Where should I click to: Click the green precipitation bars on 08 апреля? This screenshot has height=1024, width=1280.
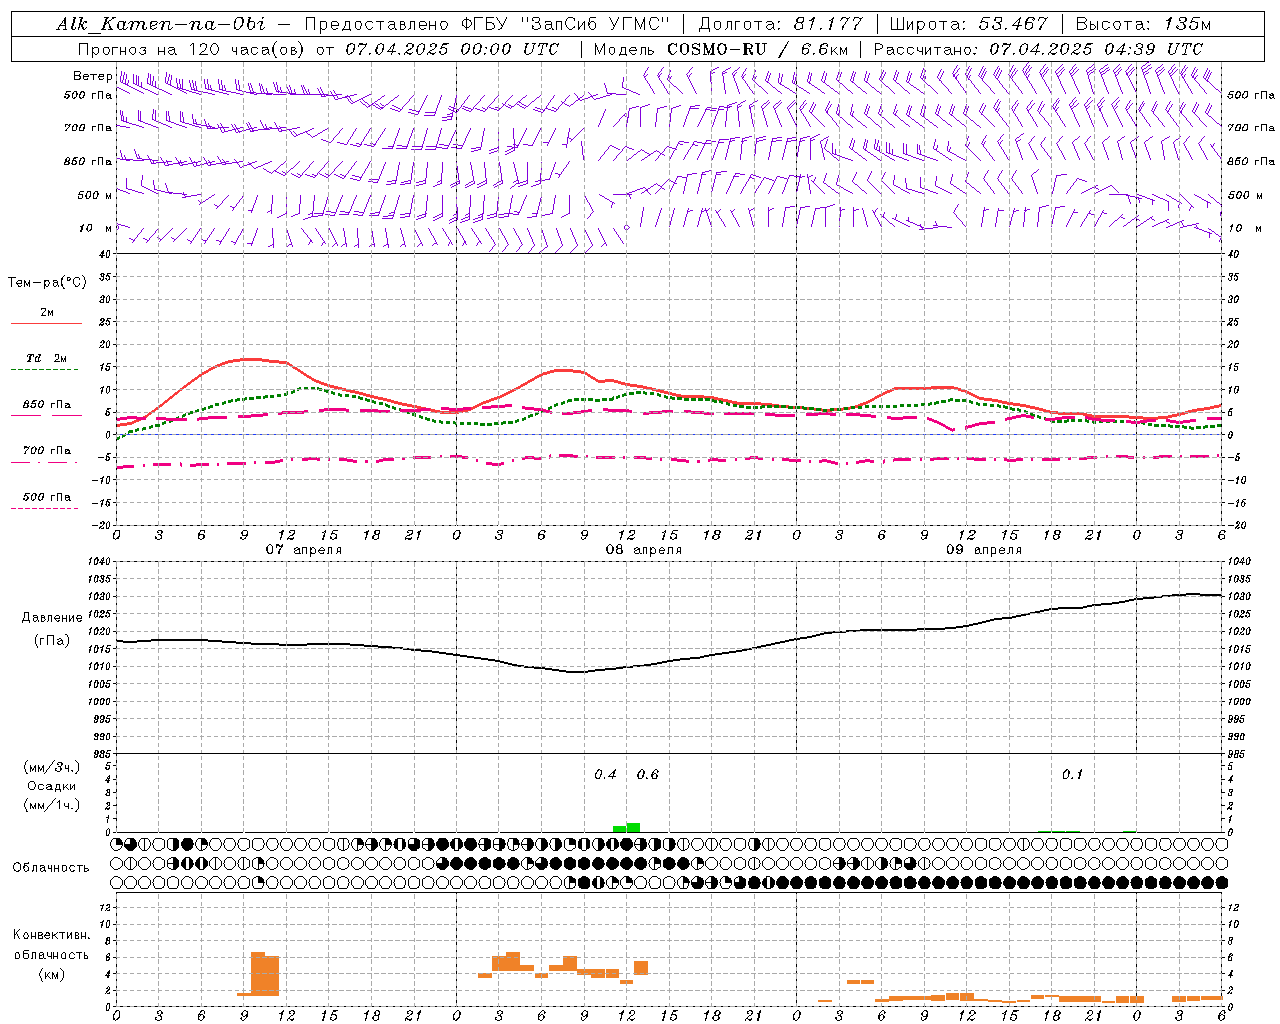626,828
